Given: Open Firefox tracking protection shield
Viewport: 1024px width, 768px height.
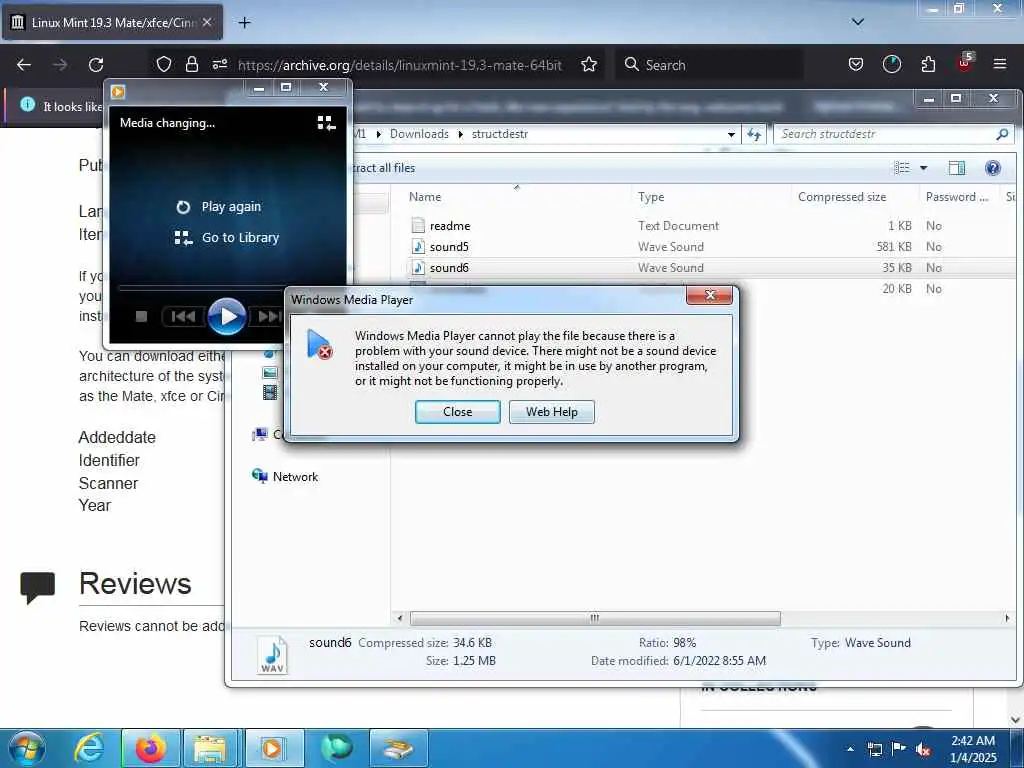Looking at the screenshot, I should (x=163, y=64).
